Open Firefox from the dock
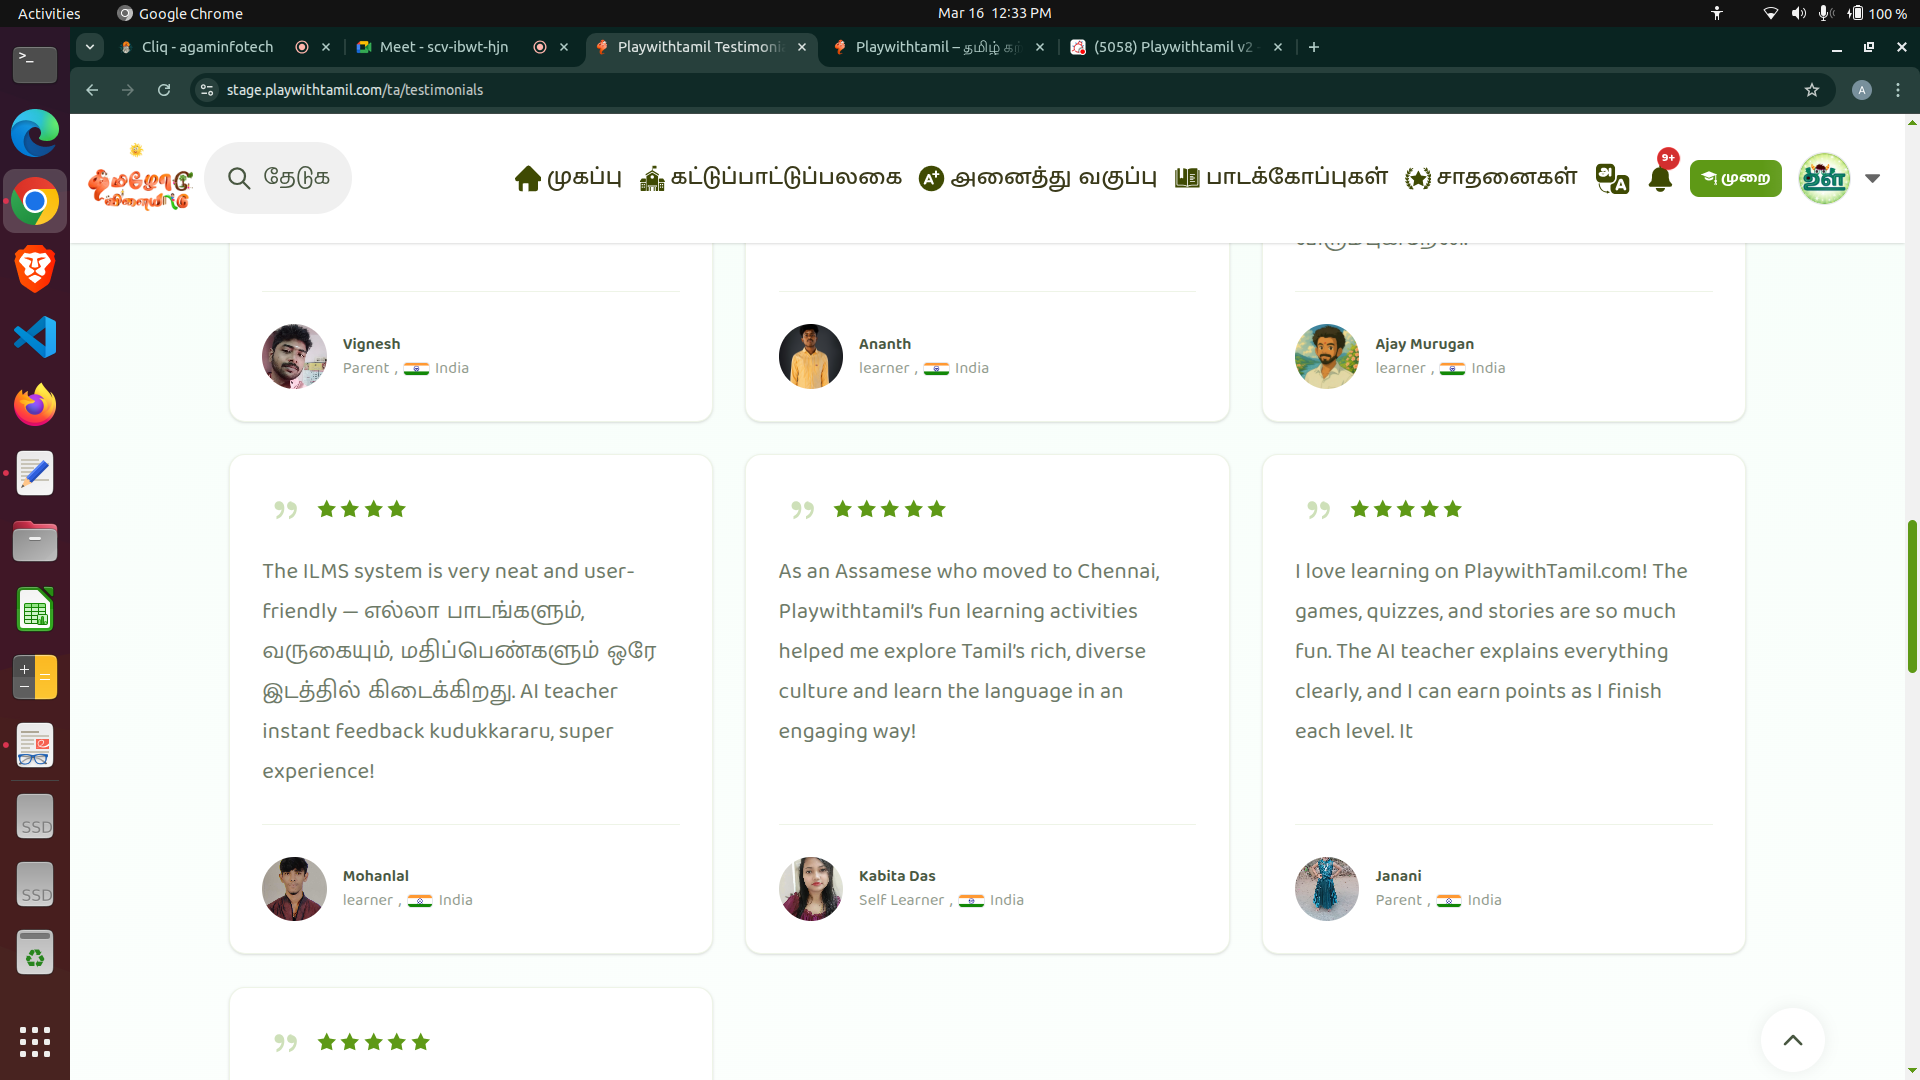Screen dimensions: 1920x1080 tap(35, 405)
